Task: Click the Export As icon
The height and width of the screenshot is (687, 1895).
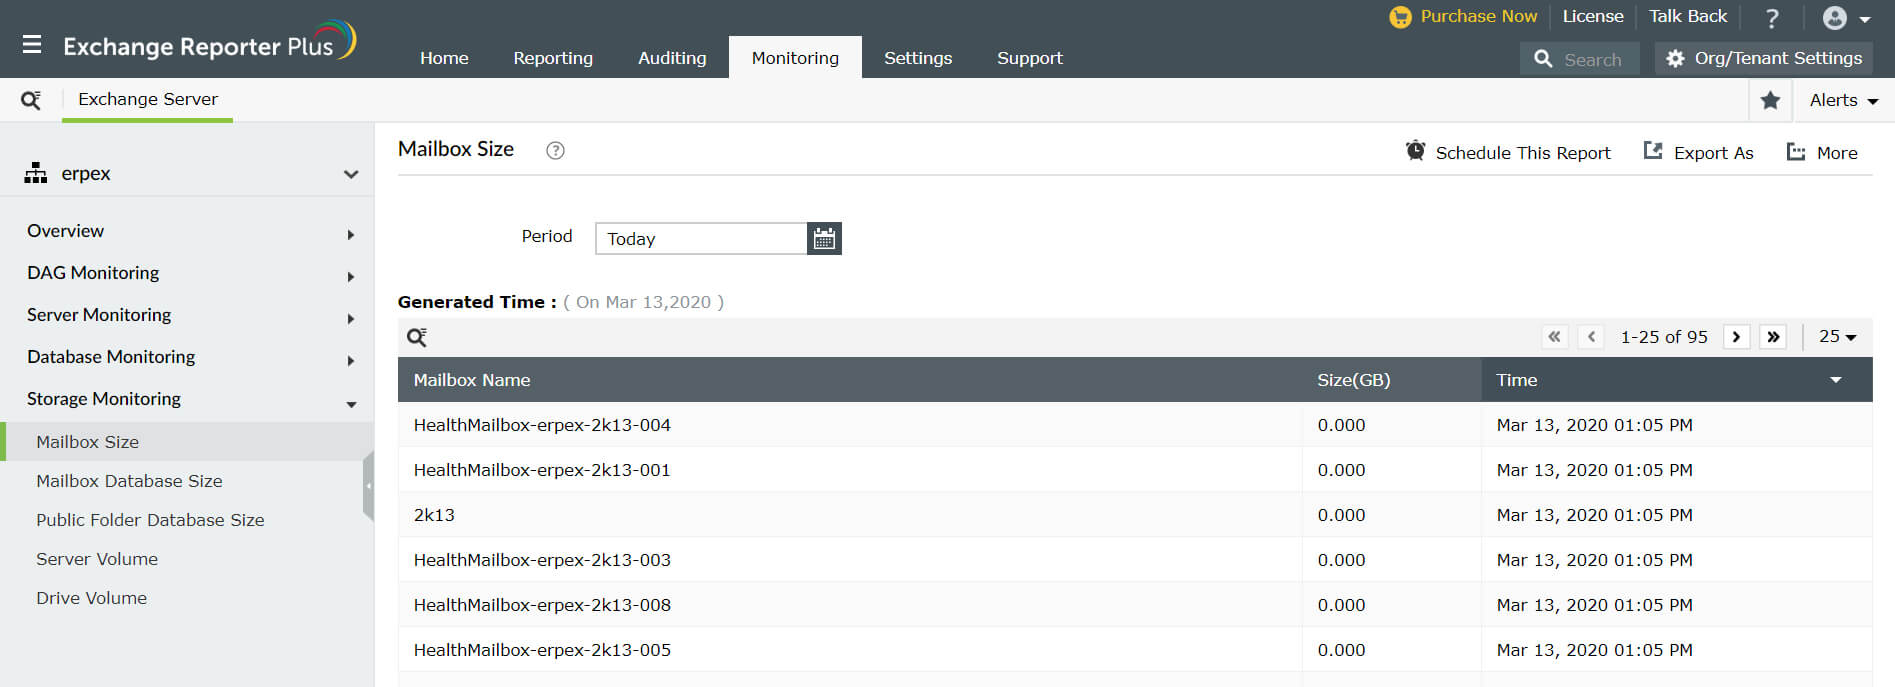Action: click(1653, 151)
